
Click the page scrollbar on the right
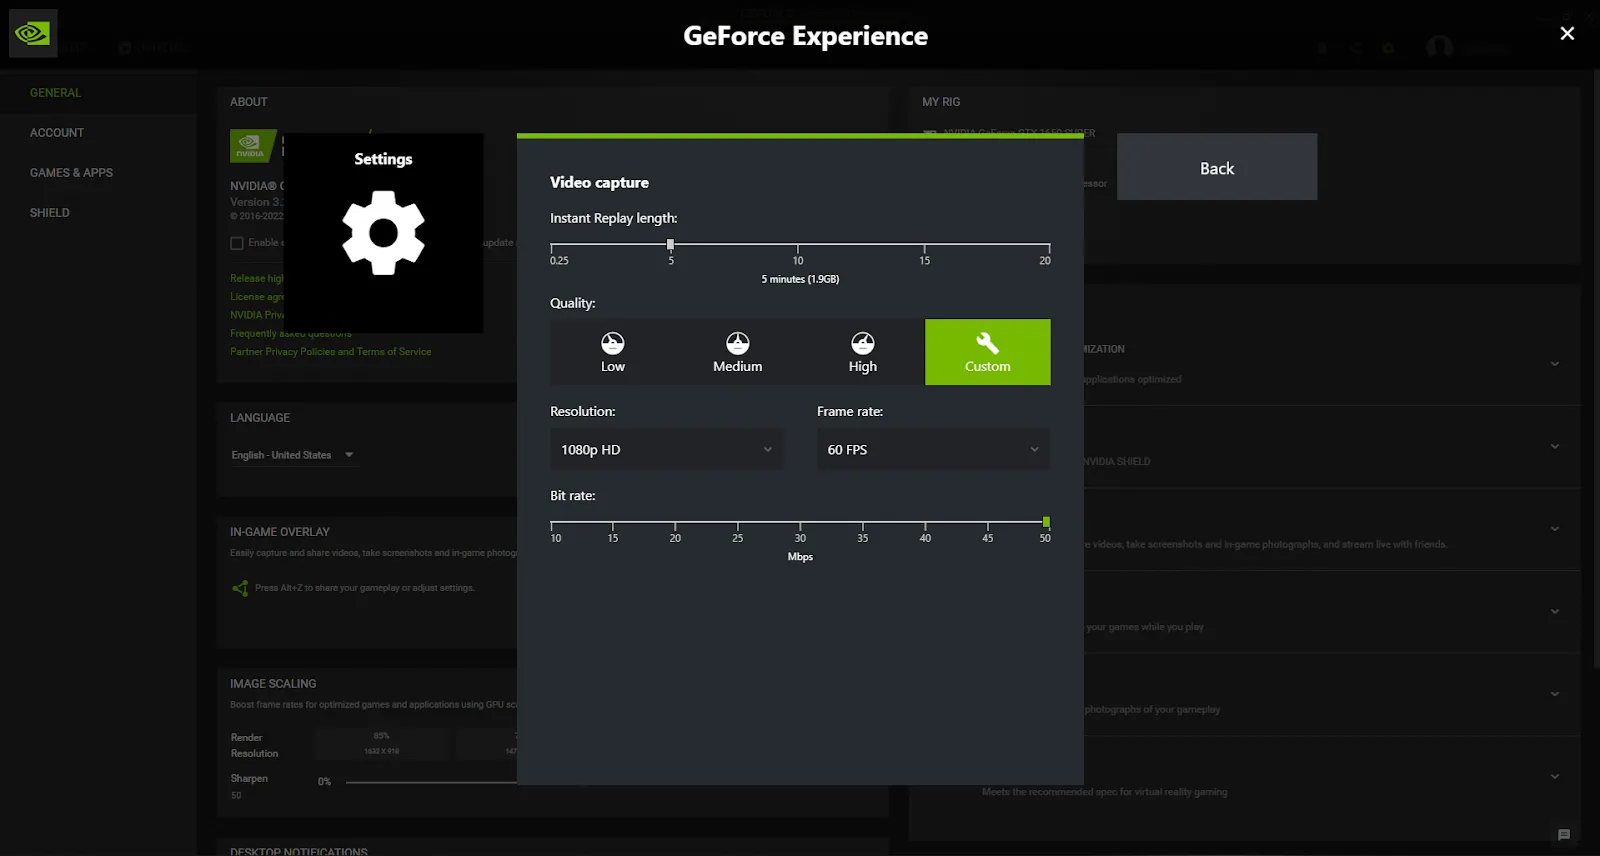1595,368
